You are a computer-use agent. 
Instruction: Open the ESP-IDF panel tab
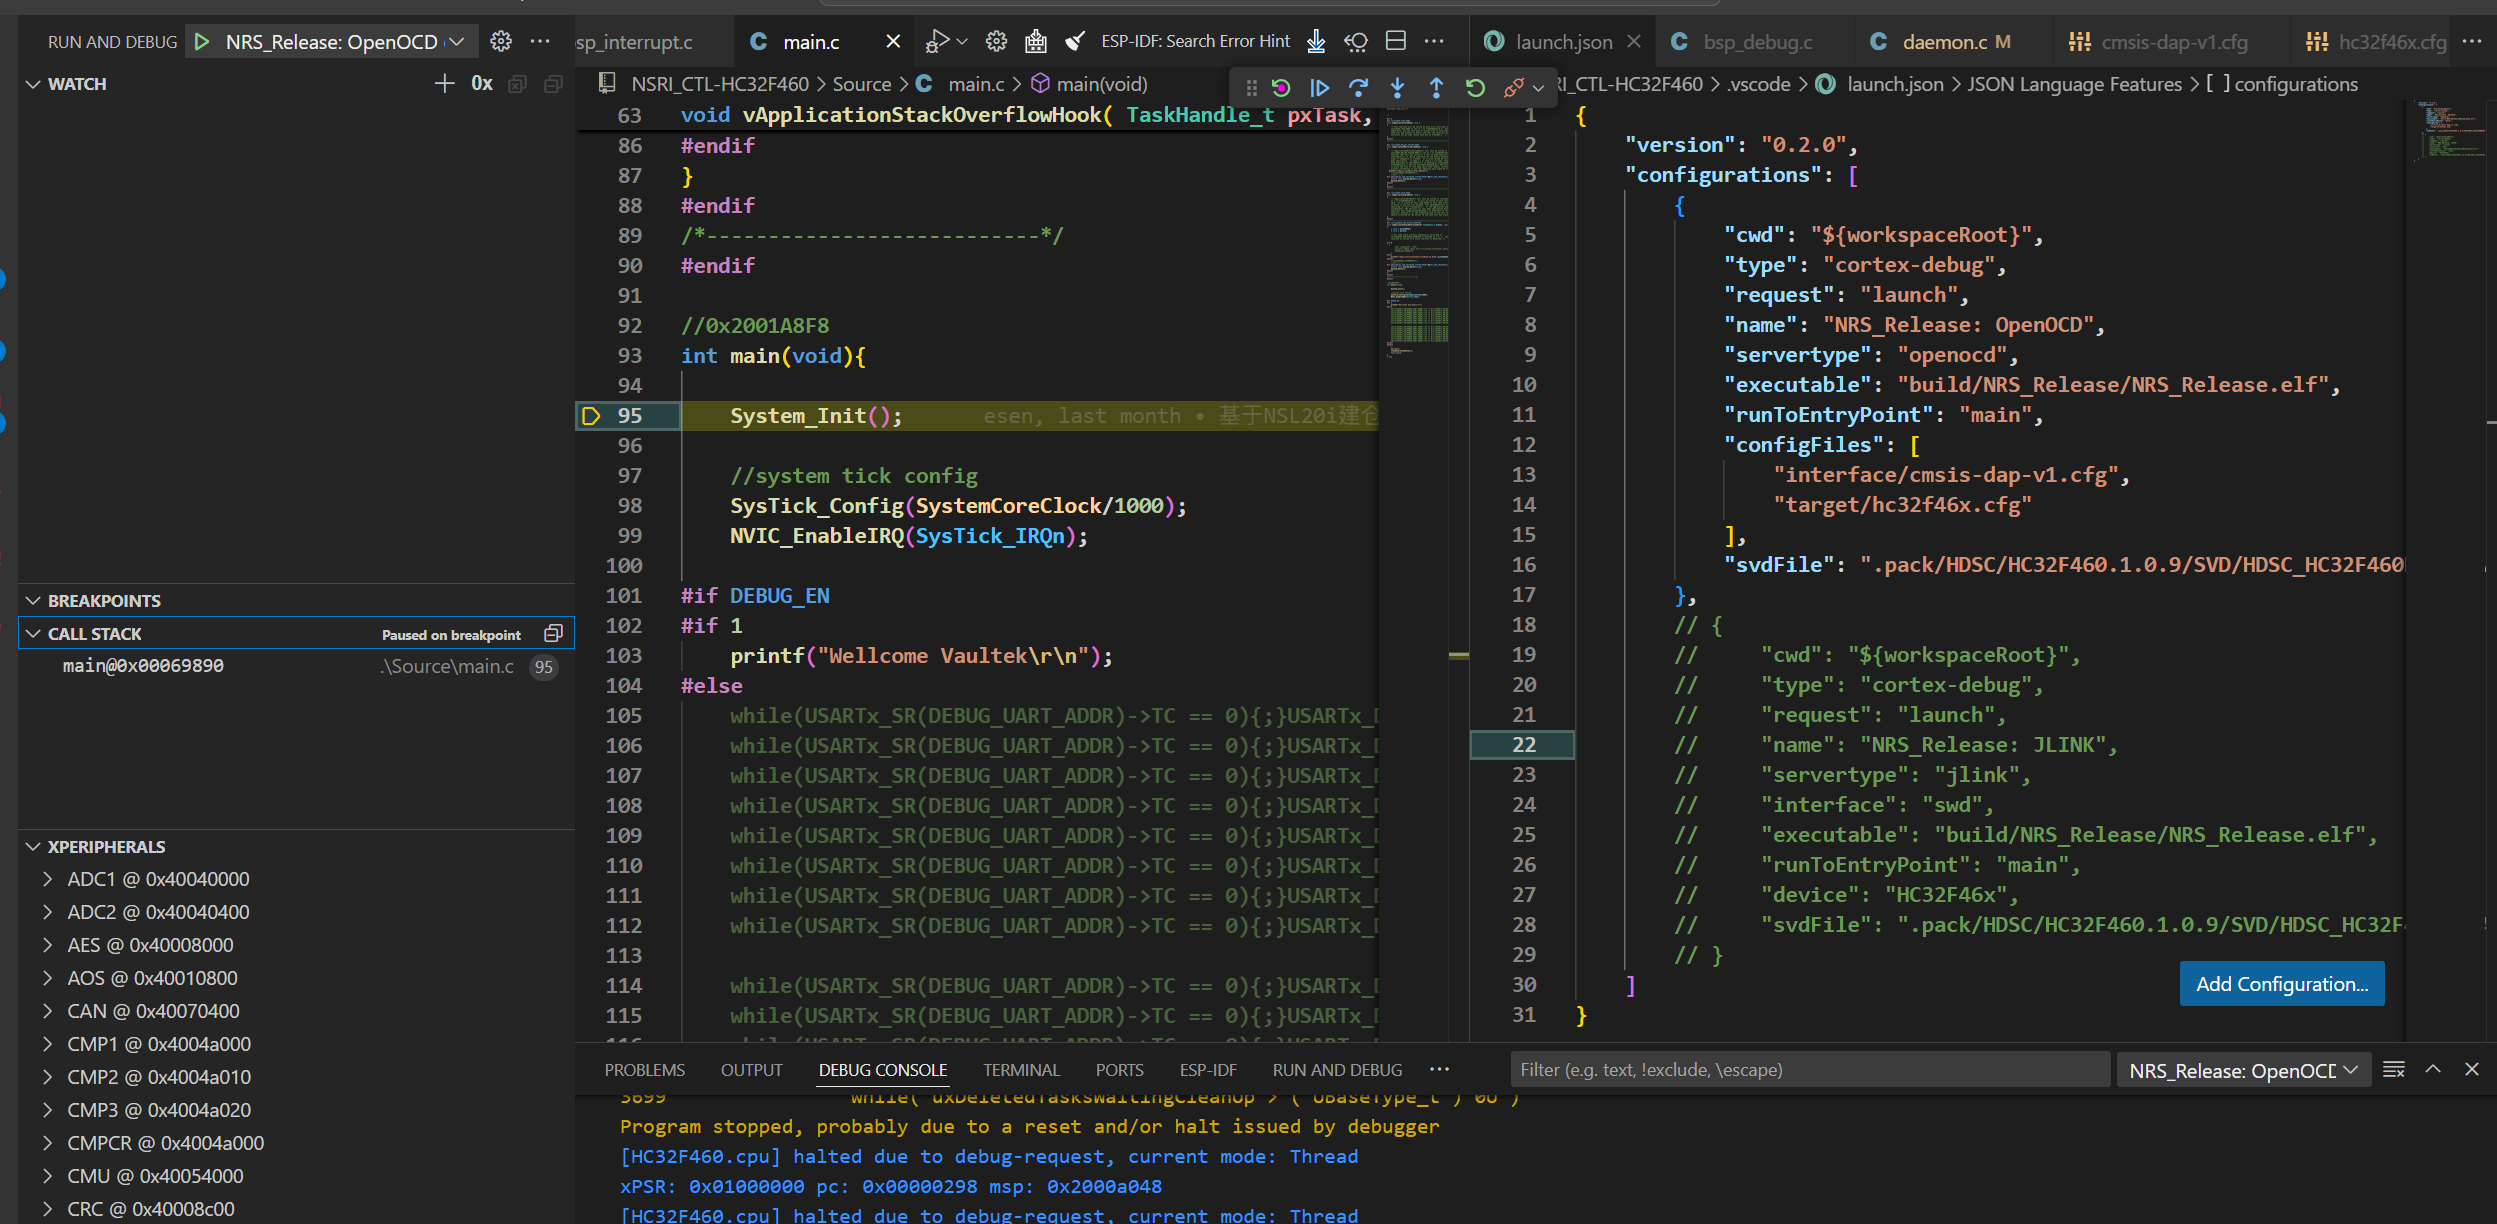pyautogui.click(x=1208, y=1070)
